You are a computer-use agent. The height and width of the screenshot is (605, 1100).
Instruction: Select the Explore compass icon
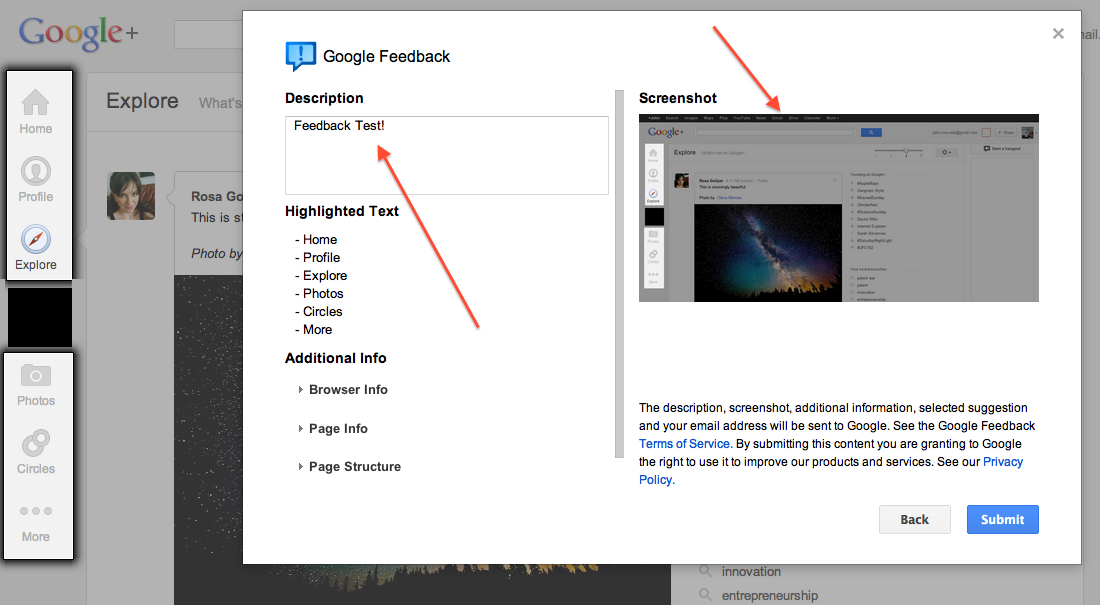tap(36, 239)
